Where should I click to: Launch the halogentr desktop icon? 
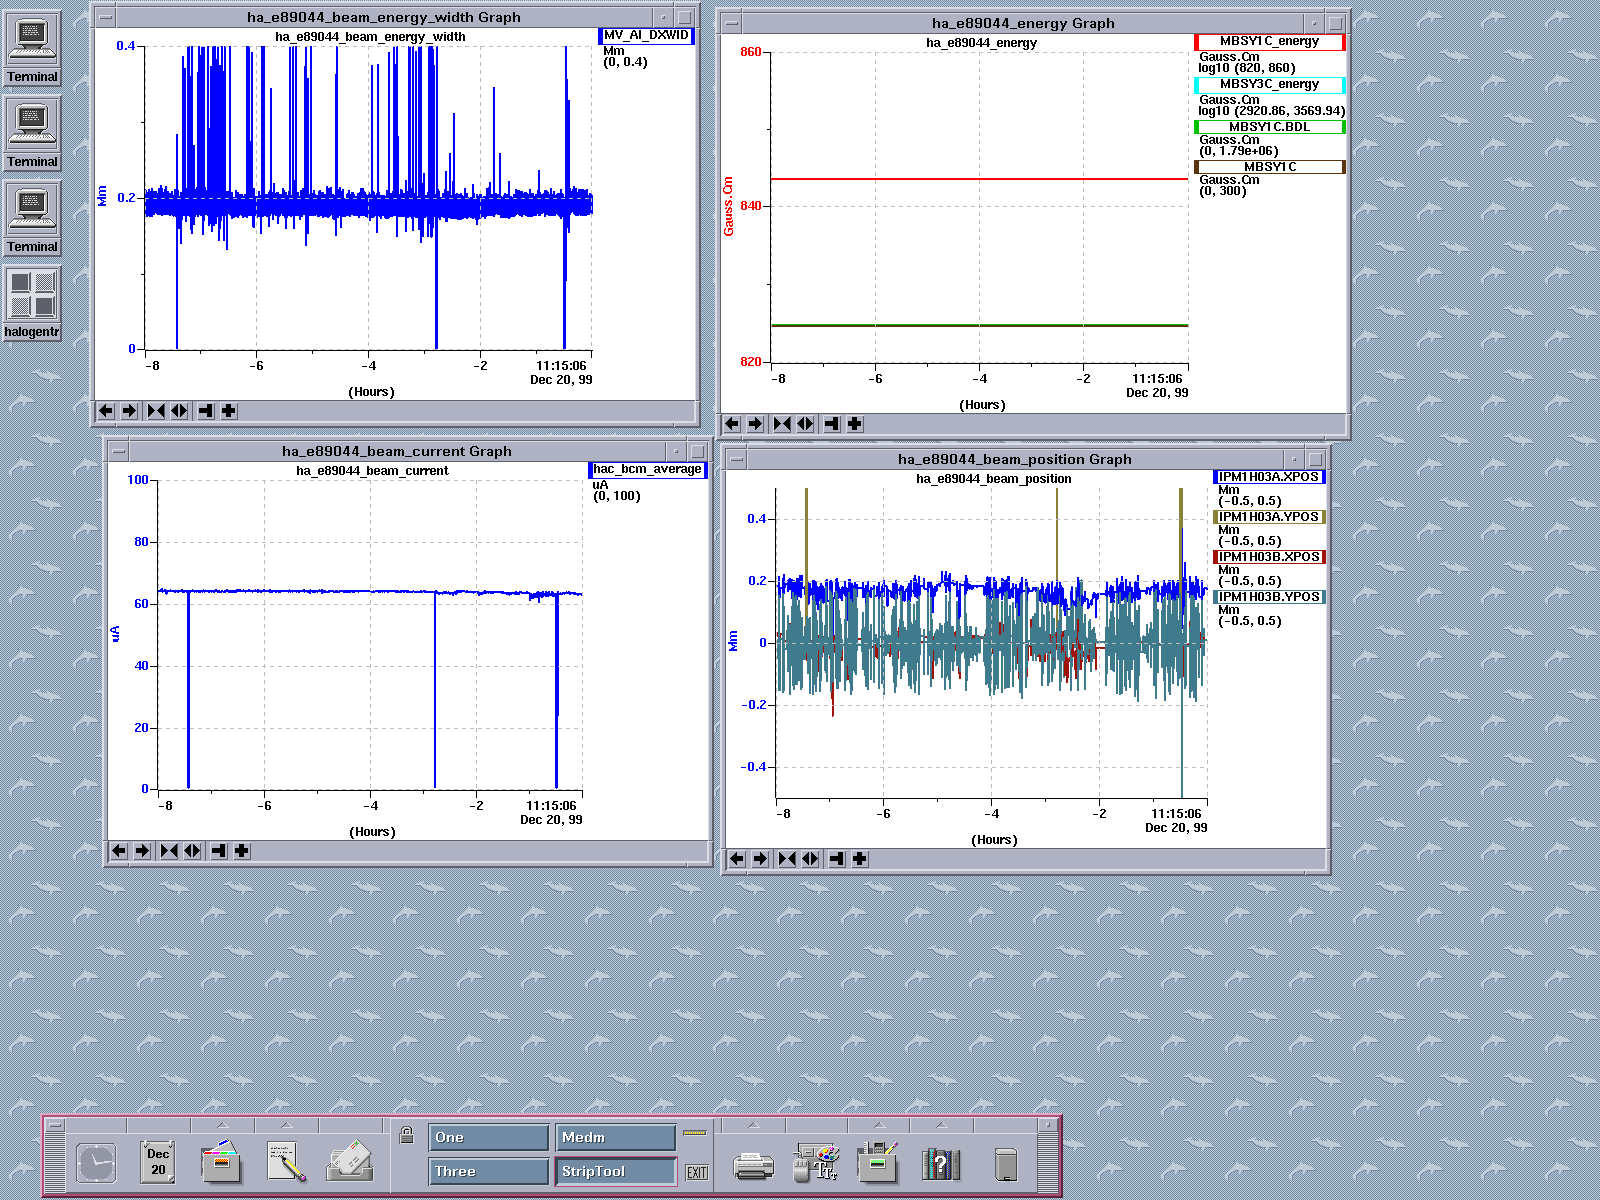coord(33,296)
